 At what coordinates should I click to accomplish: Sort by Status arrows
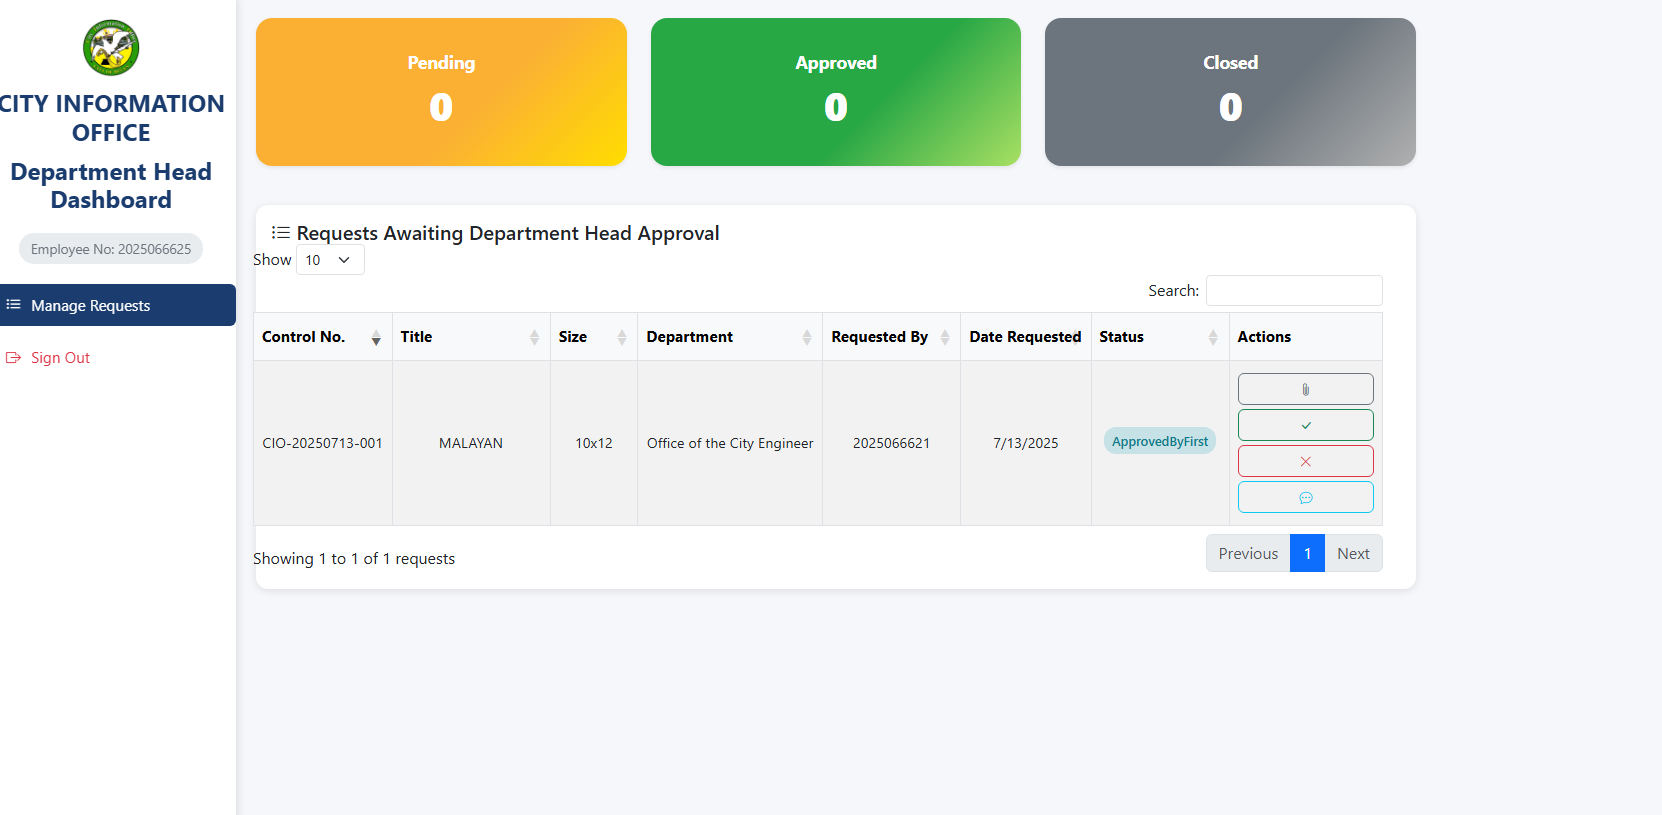click(1213, 338)
